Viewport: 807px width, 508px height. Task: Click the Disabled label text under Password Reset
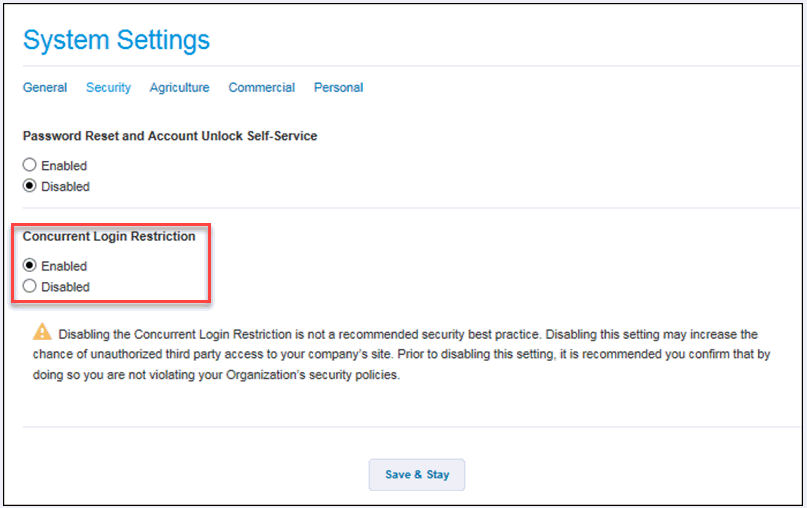[65, 187]
